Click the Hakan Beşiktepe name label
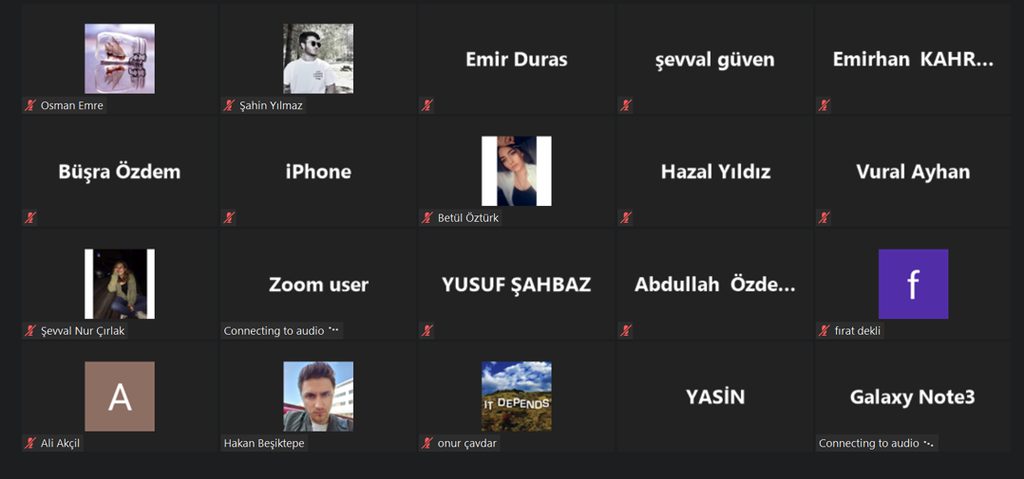Screen dimensions: 1024x479 (x=264, y=443)
